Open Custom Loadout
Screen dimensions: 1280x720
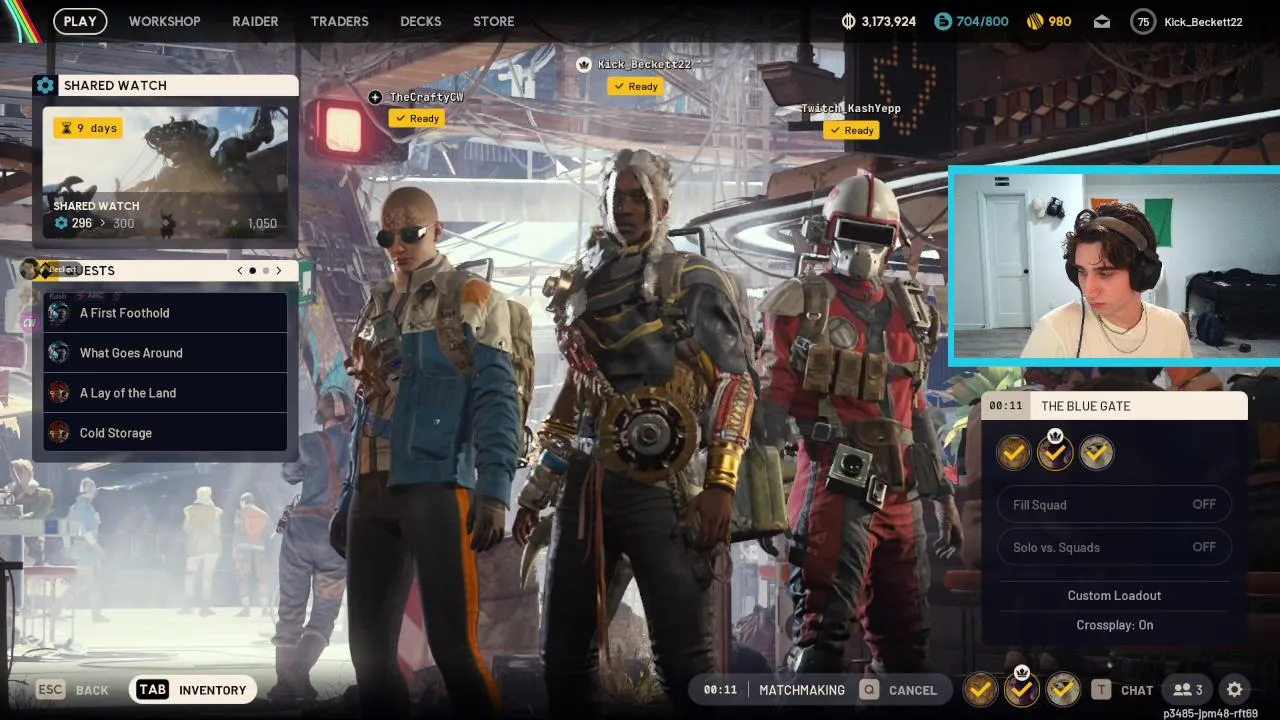[x=1114, y=595]
